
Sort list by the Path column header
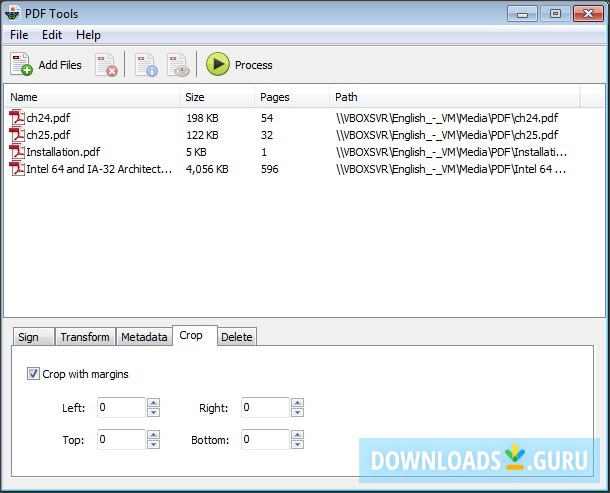point(455,97)
